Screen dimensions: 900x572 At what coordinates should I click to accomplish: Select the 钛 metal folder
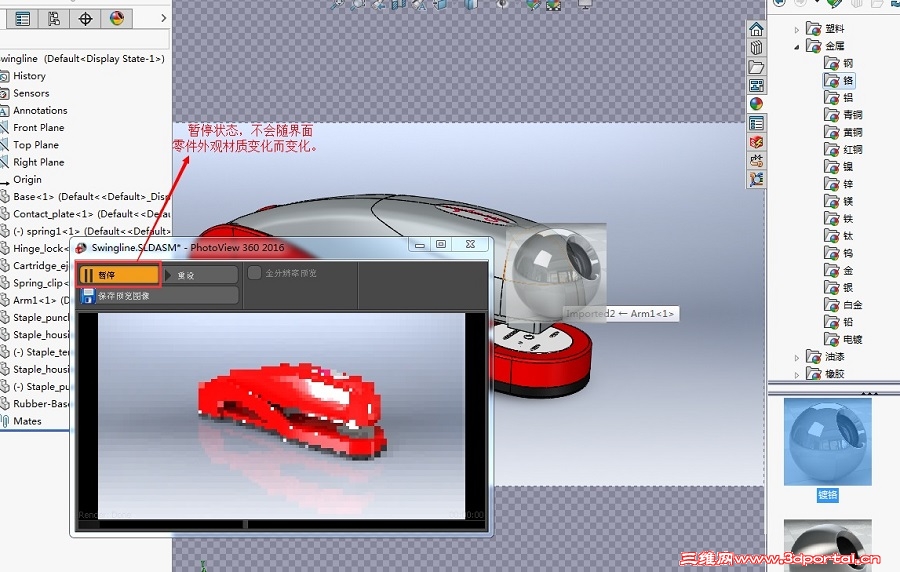point(839,236)
